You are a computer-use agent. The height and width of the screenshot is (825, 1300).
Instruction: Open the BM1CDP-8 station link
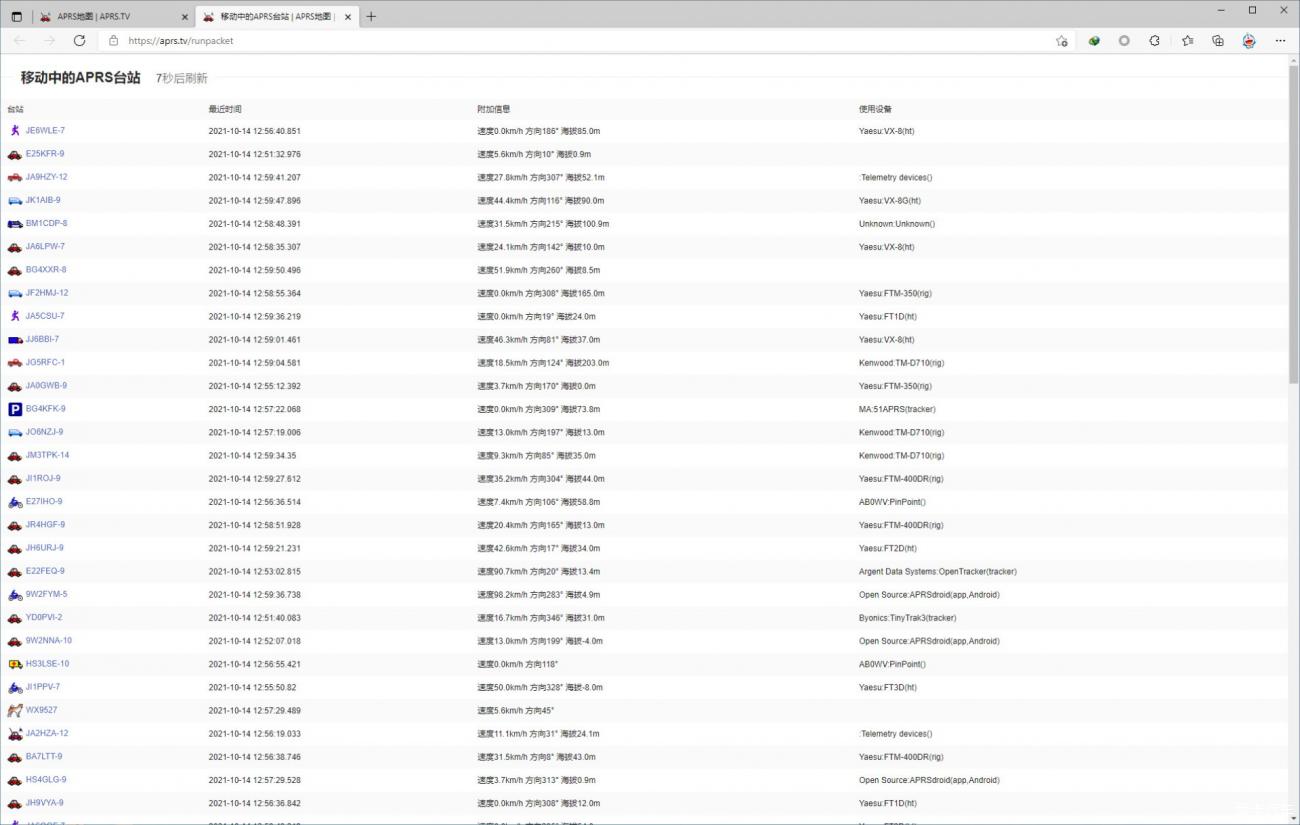[x=46, y=224]
